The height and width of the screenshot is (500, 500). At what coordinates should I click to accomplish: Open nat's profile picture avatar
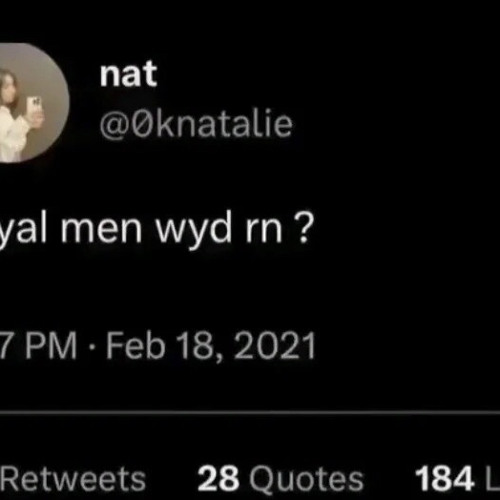(34, 102)
